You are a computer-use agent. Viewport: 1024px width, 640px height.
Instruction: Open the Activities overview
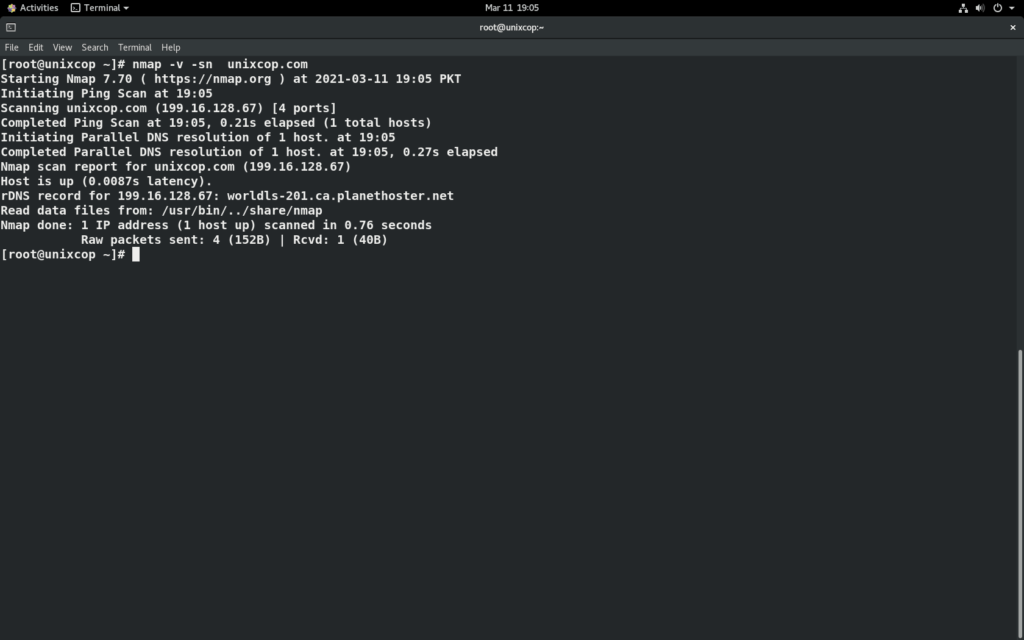tap(33, 8)
